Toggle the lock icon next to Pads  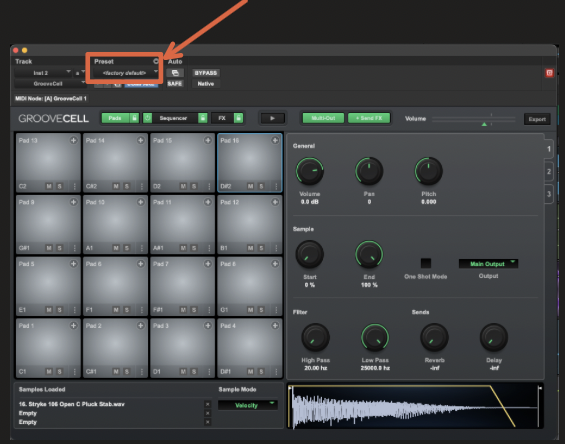(134, 118)
